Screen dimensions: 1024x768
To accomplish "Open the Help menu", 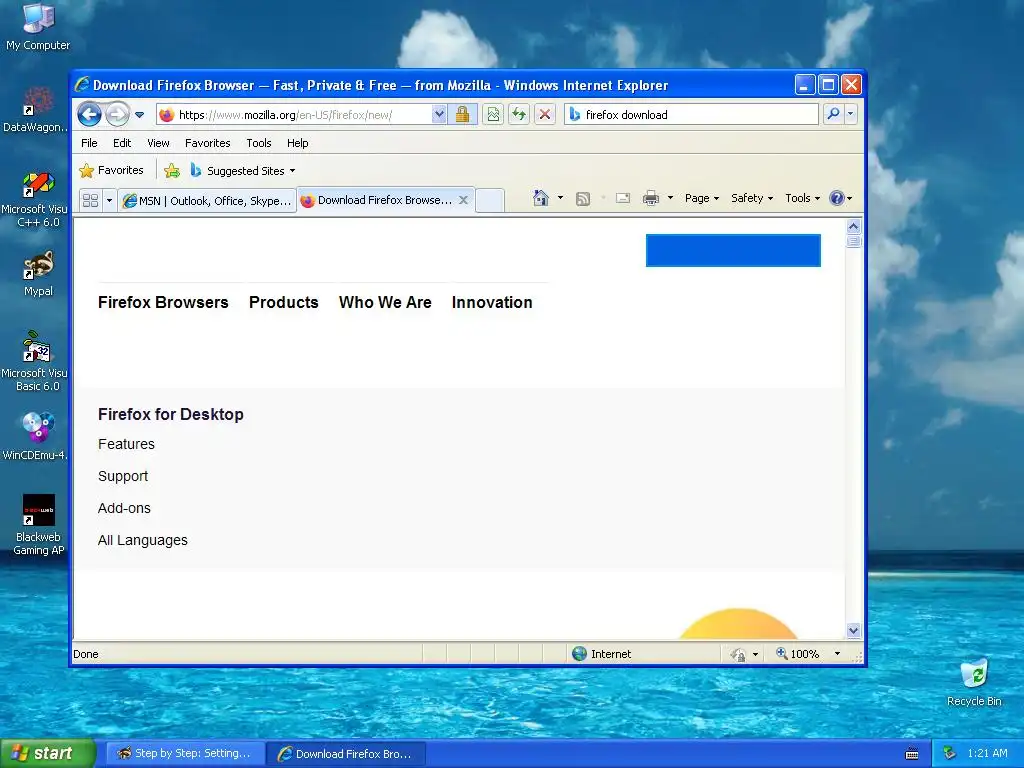I will click(297, 143).
